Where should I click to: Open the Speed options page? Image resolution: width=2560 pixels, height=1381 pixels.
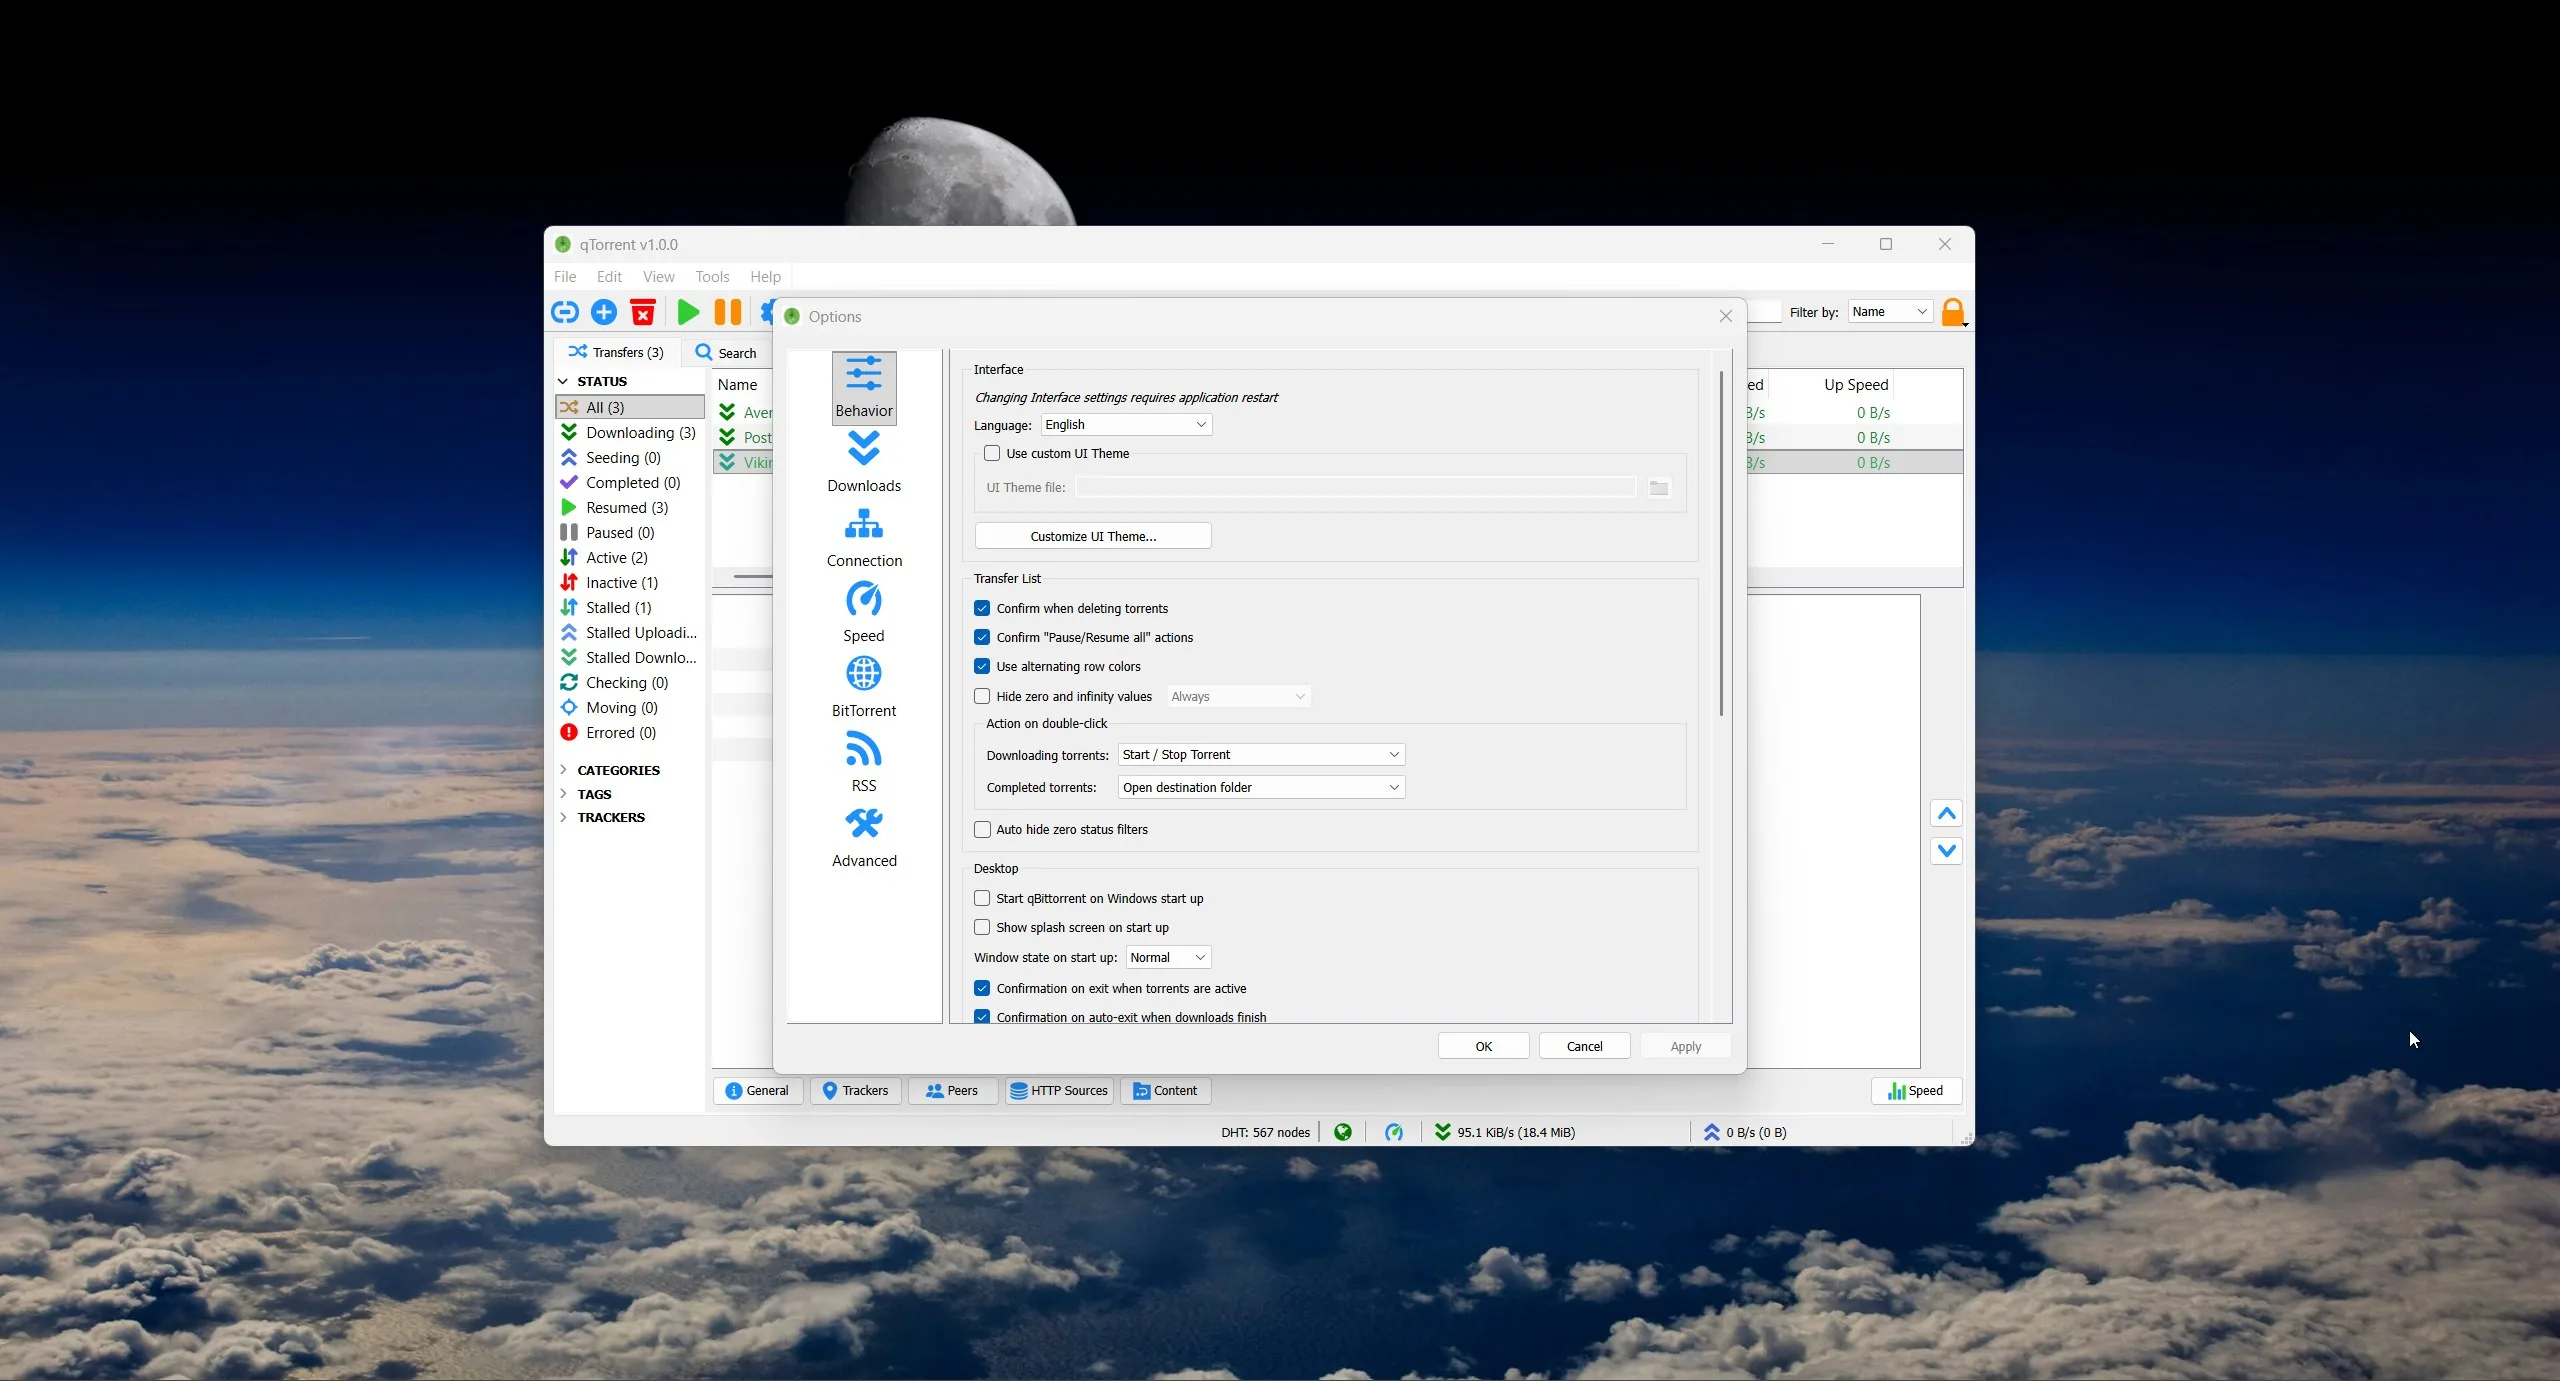864,612
